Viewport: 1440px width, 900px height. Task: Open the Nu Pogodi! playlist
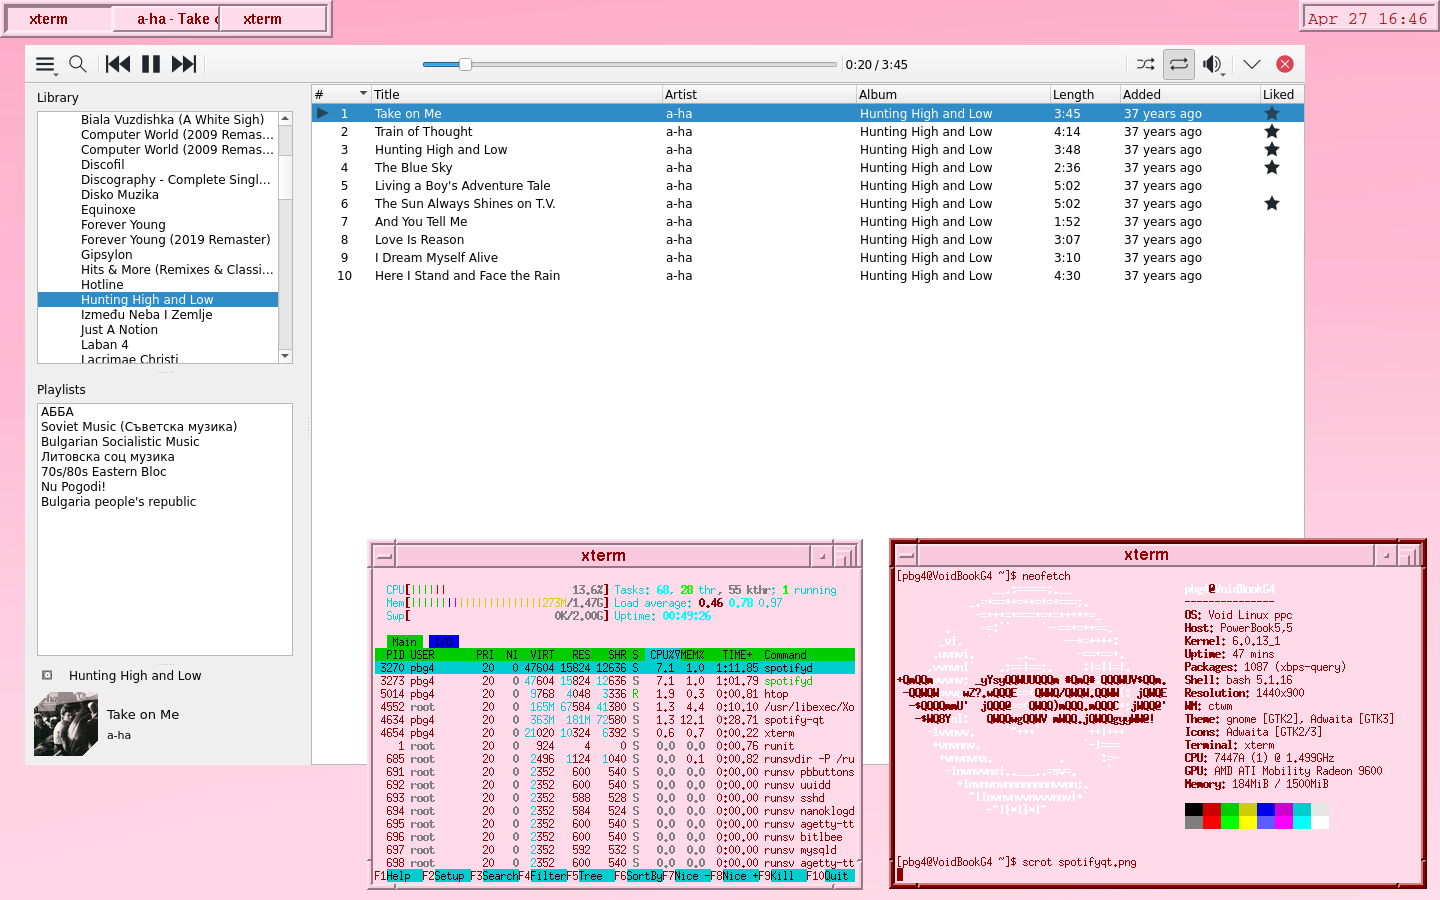click(x=73, y=486)
